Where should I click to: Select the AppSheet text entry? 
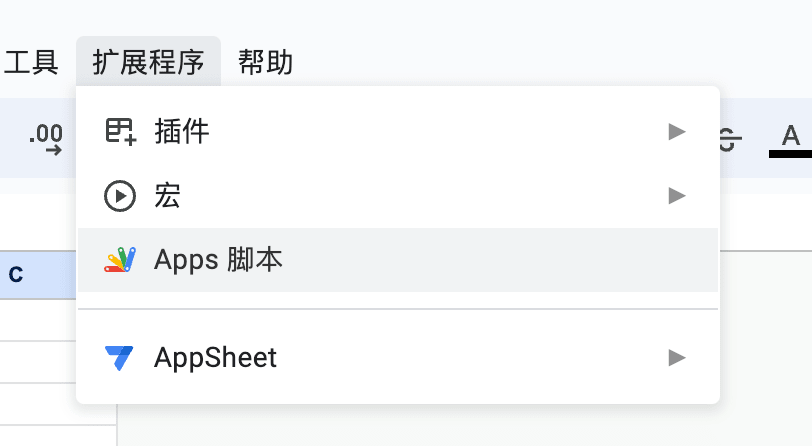pos(215,358)
